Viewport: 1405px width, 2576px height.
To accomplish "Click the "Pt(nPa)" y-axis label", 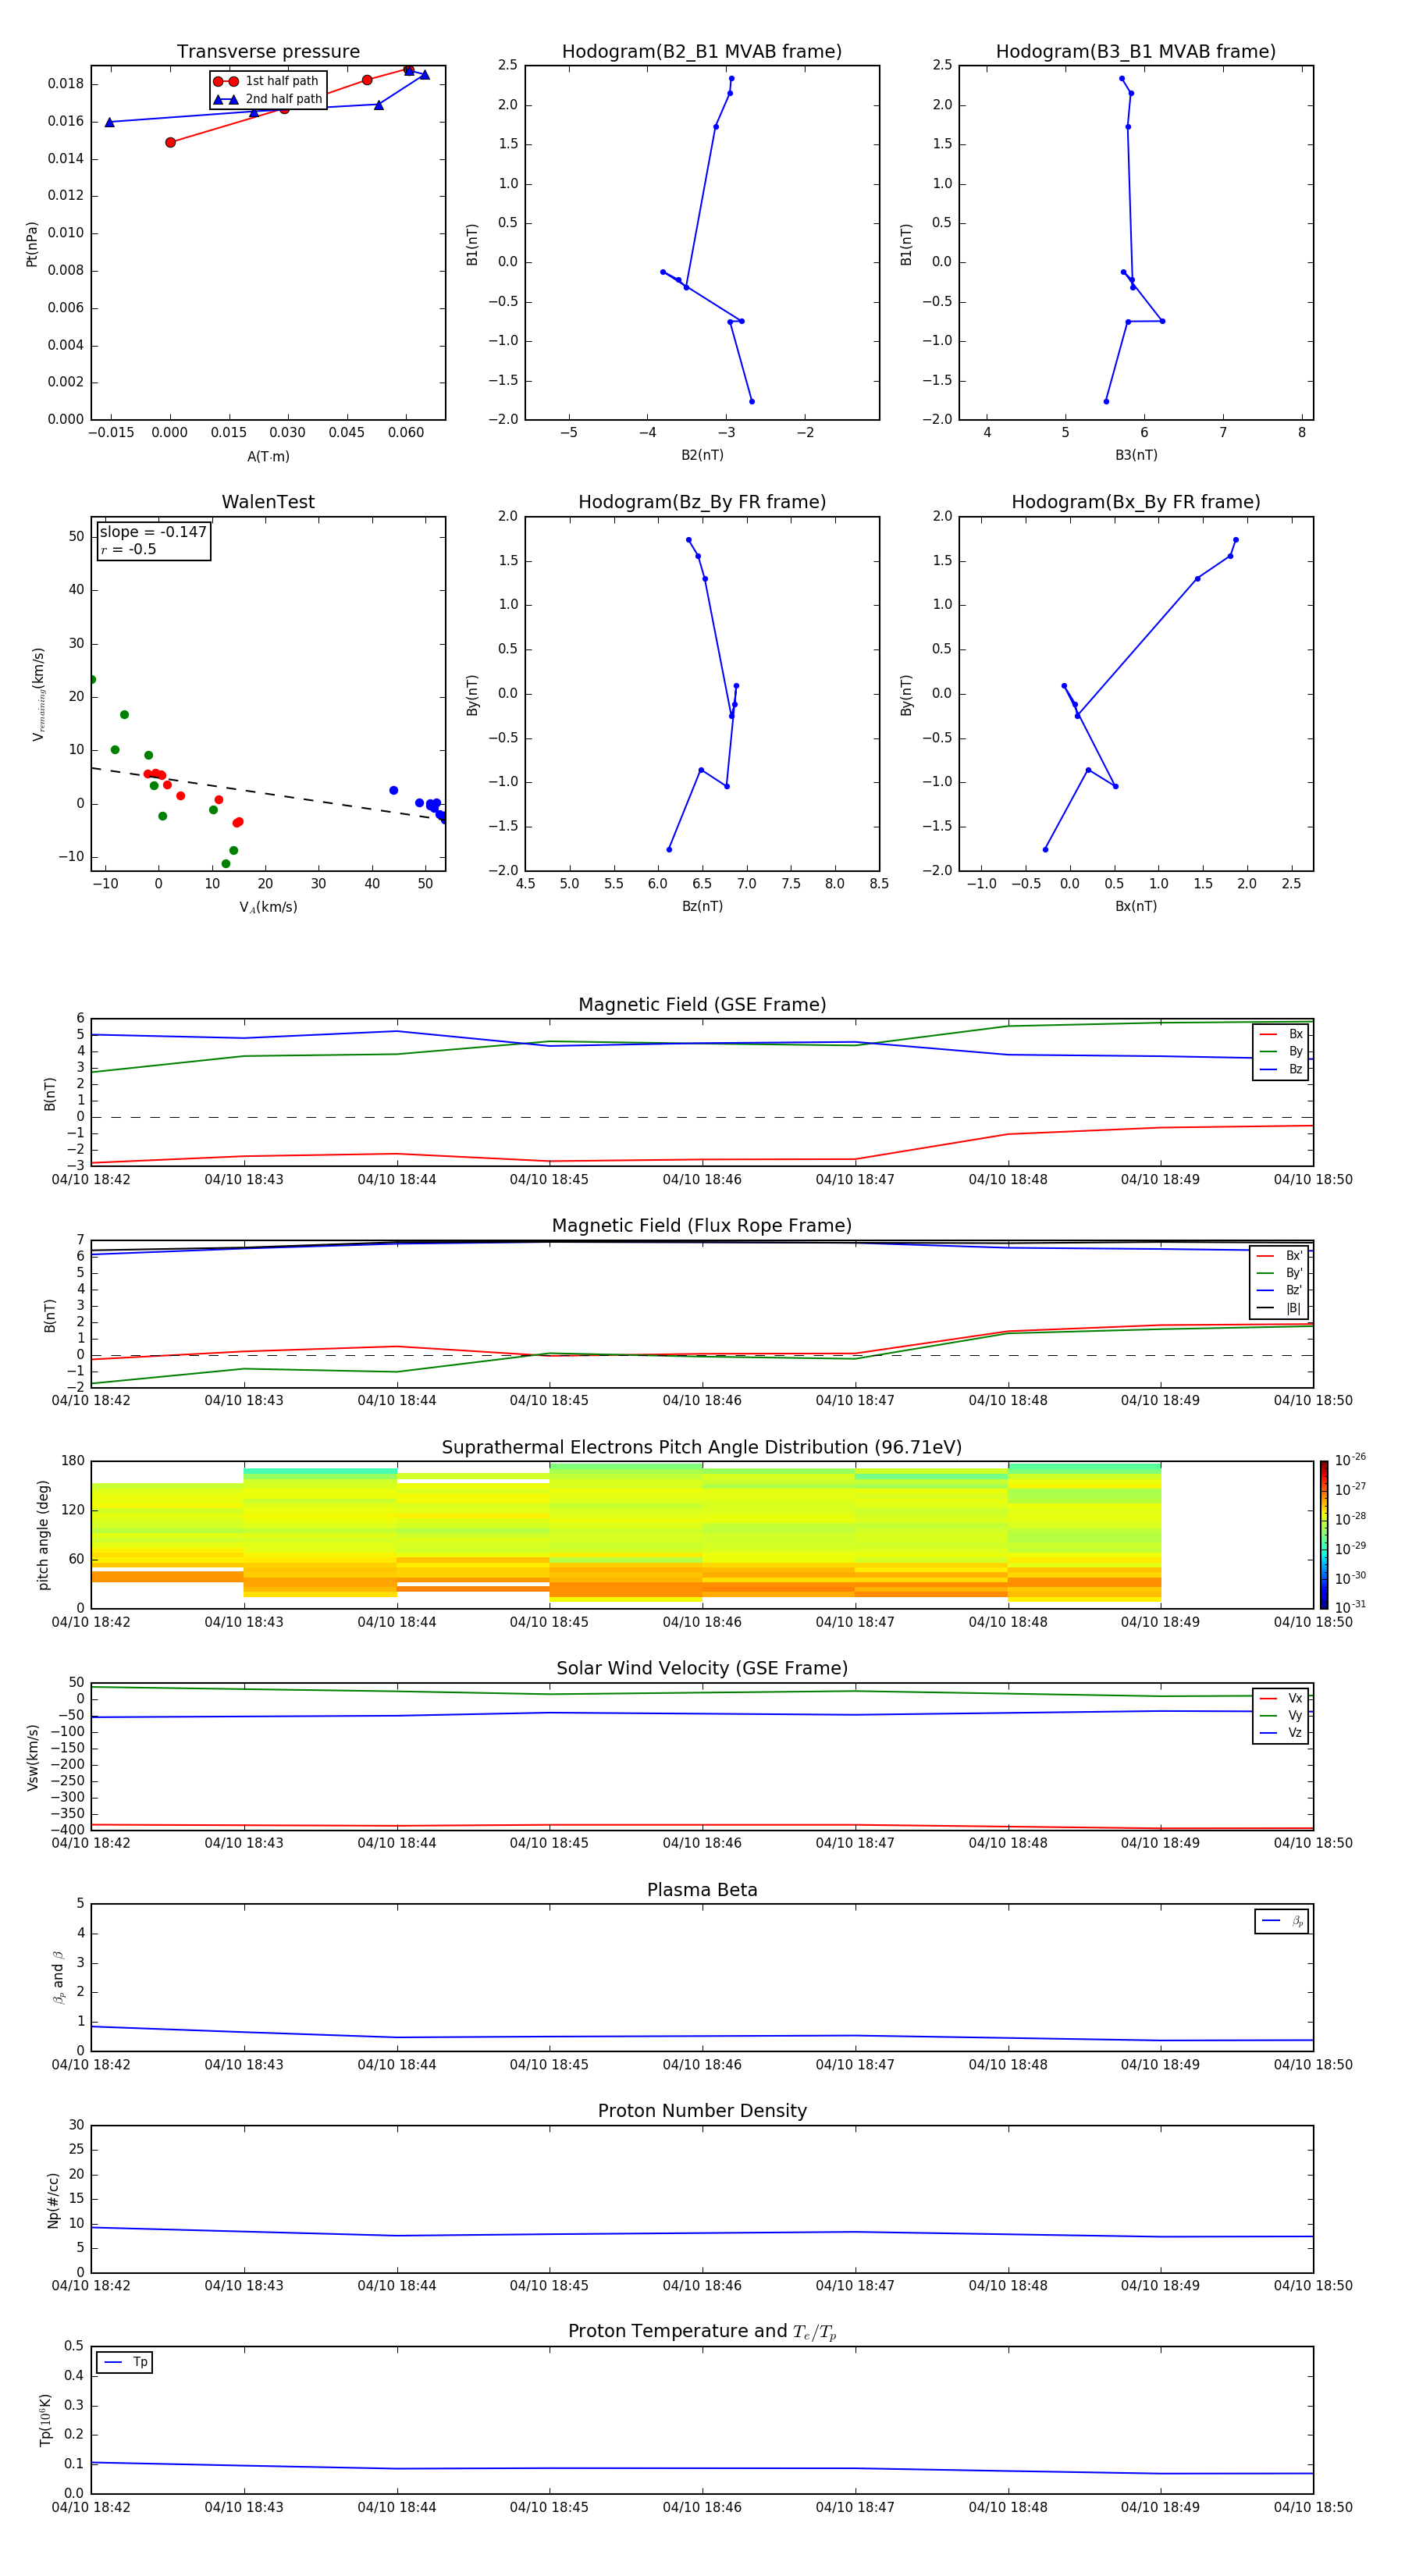I will [x=32, y=244].
